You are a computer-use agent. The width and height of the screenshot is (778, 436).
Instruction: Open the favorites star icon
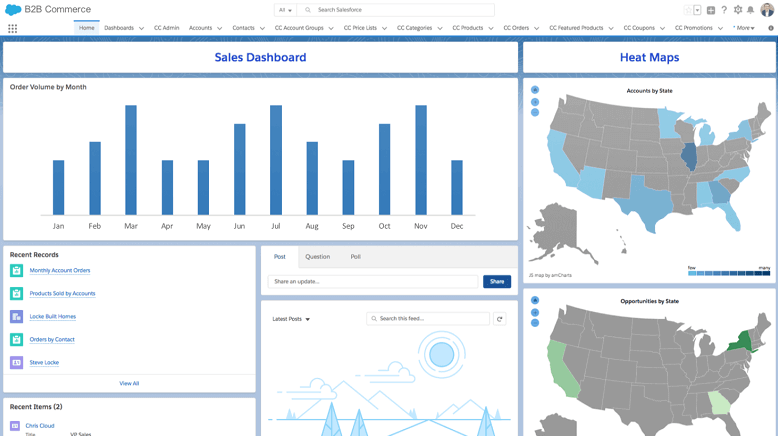coord(688,10)
